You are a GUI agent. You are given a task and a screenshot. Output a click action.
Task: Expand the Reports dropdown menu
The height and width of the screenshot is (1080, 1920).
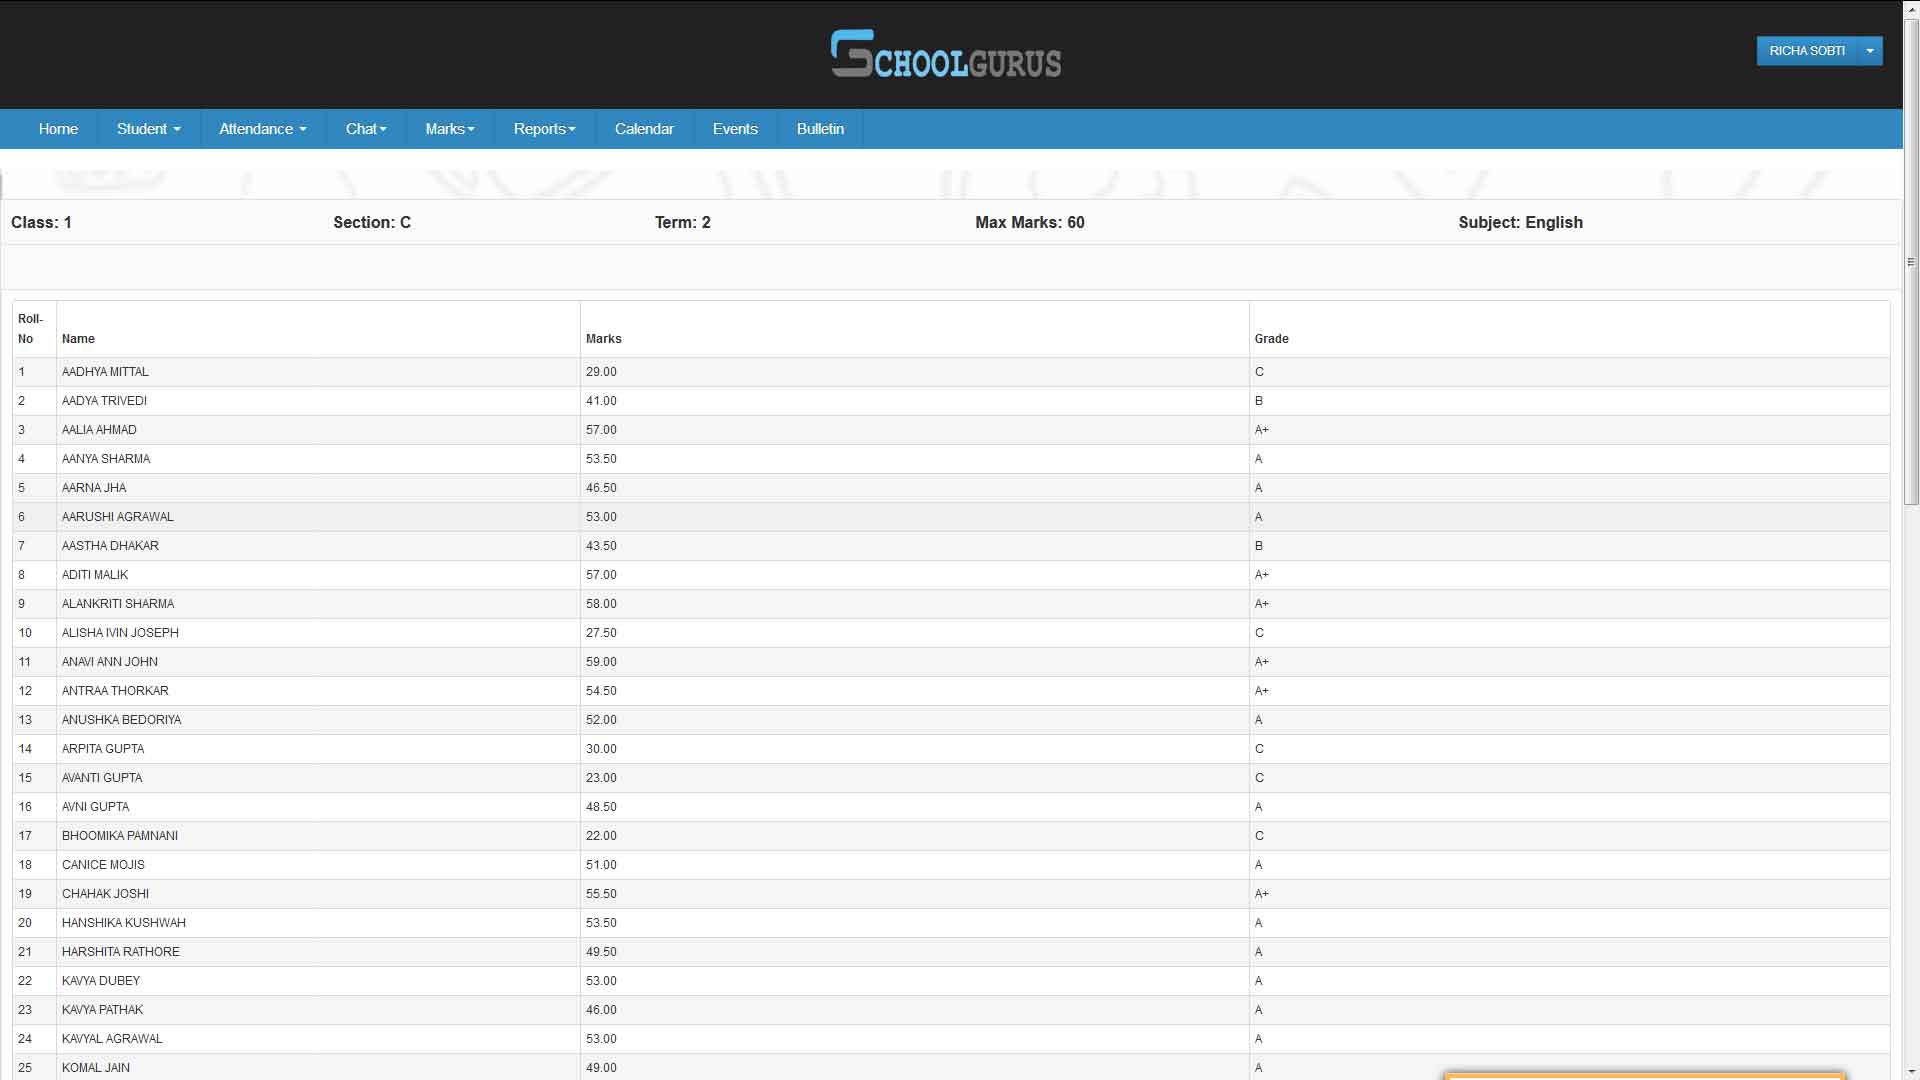(x=544, y=129)
